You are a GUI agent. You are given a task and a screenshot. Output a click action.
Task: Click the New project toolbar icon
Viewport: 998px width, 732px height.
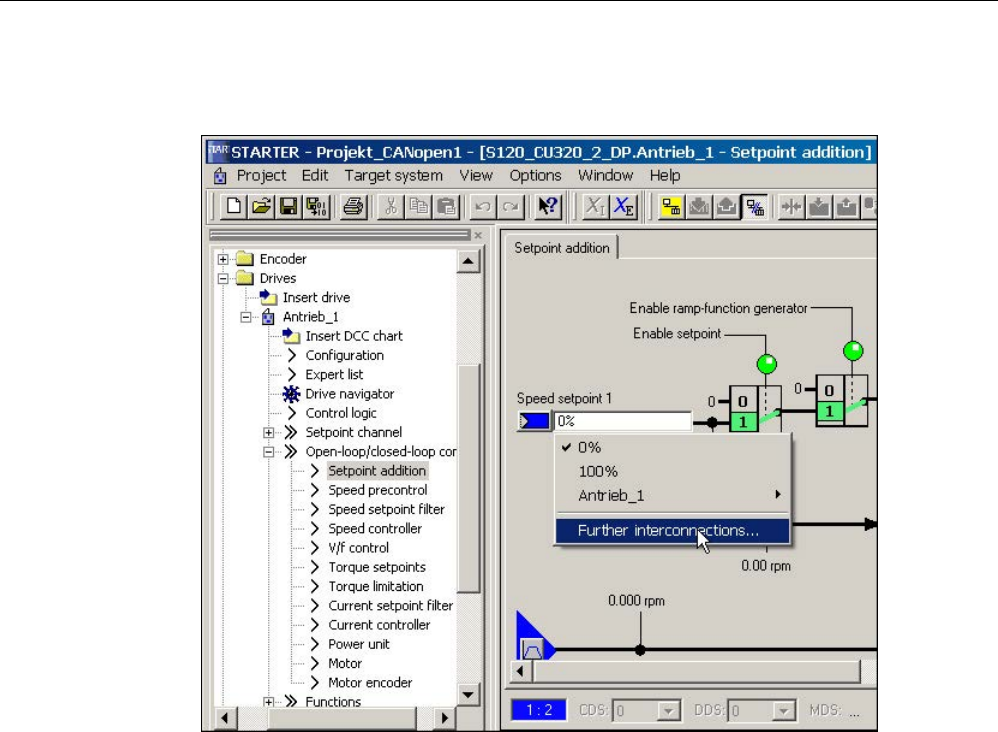point(234,206)
